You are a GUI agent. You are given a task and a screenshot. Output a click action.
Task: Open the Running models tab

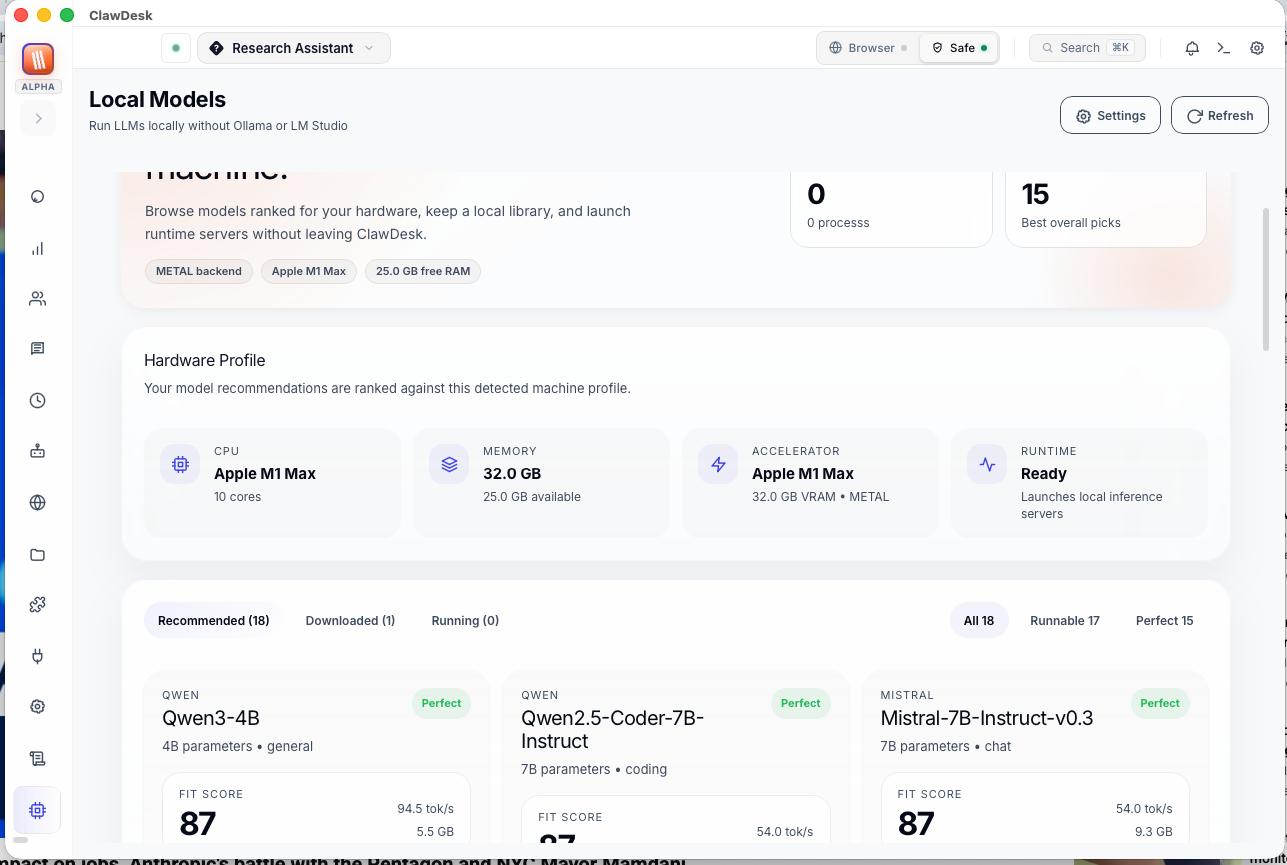click(x=464, y=620)
